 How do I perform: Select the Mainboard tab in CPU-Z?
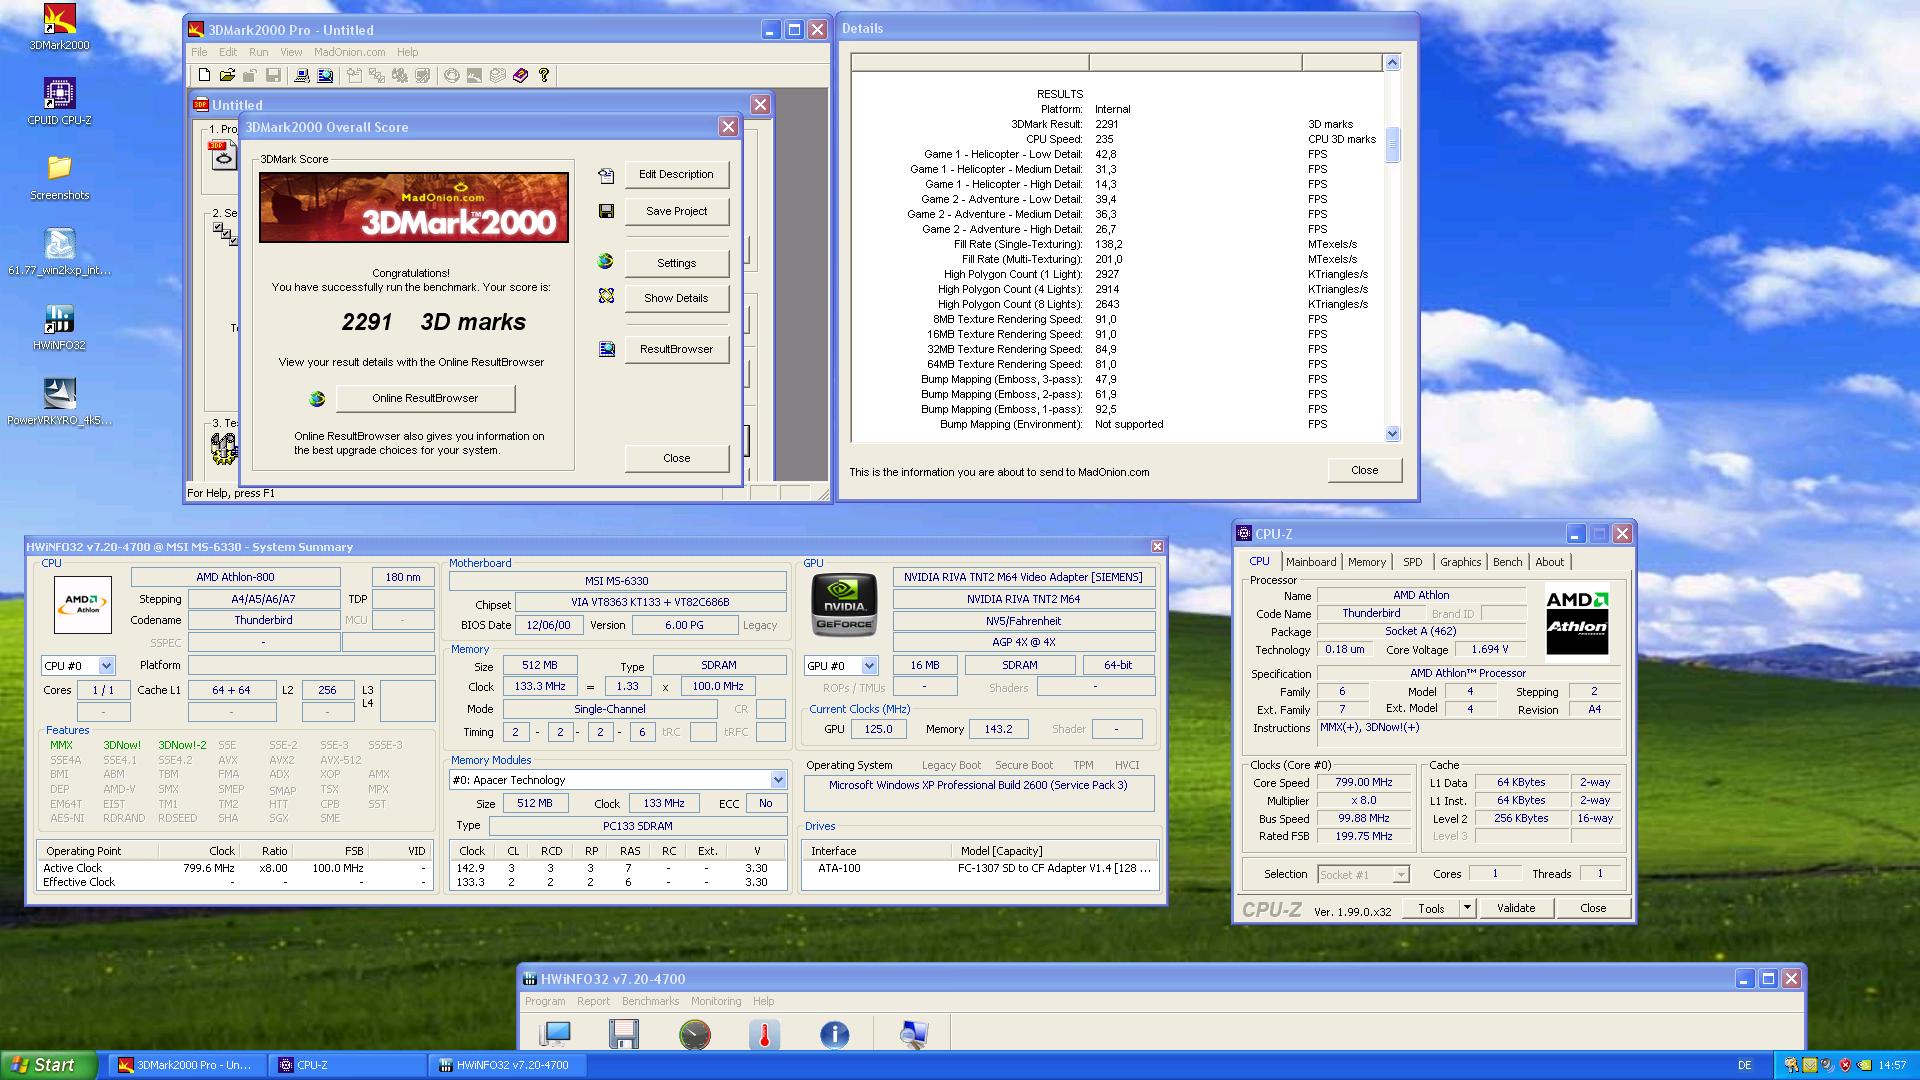coord(1311,560)
